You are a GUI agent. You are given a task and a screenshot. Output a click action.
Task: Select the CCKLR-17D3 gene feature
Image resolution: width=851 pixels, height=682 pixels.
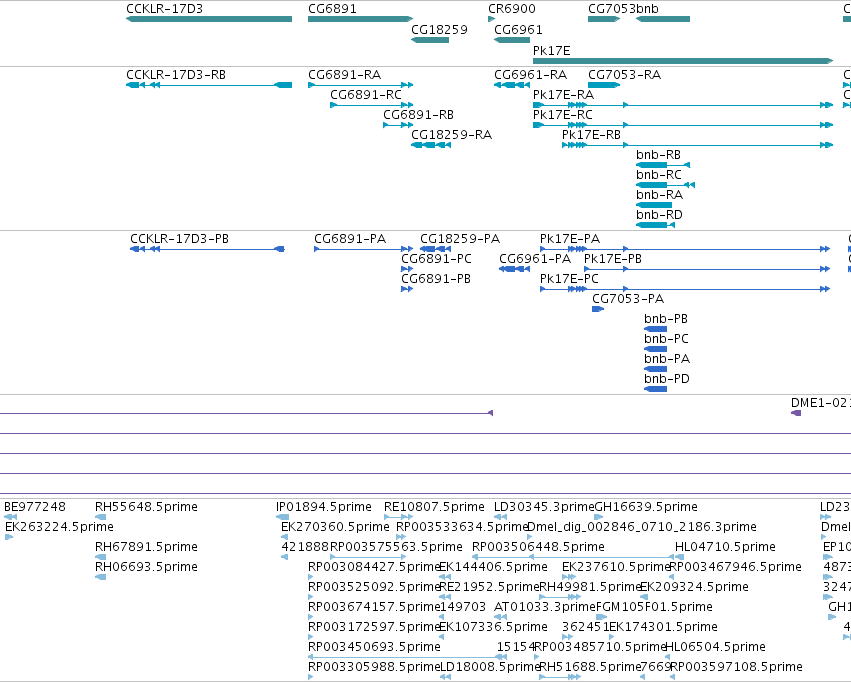coord(209,19)
